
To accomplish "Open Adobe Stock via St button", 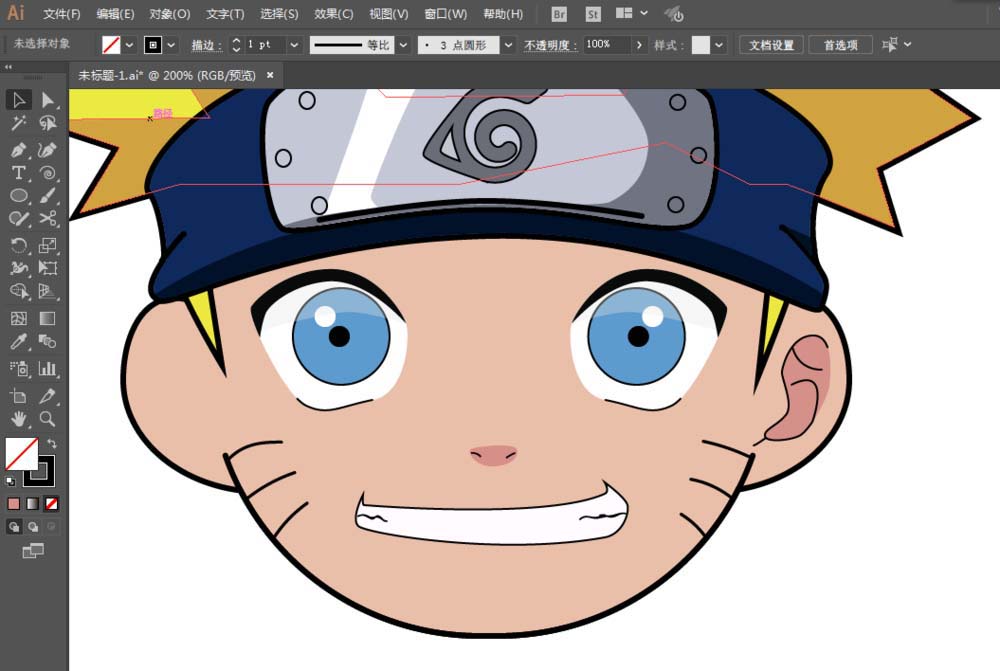I will pos(593,14).
